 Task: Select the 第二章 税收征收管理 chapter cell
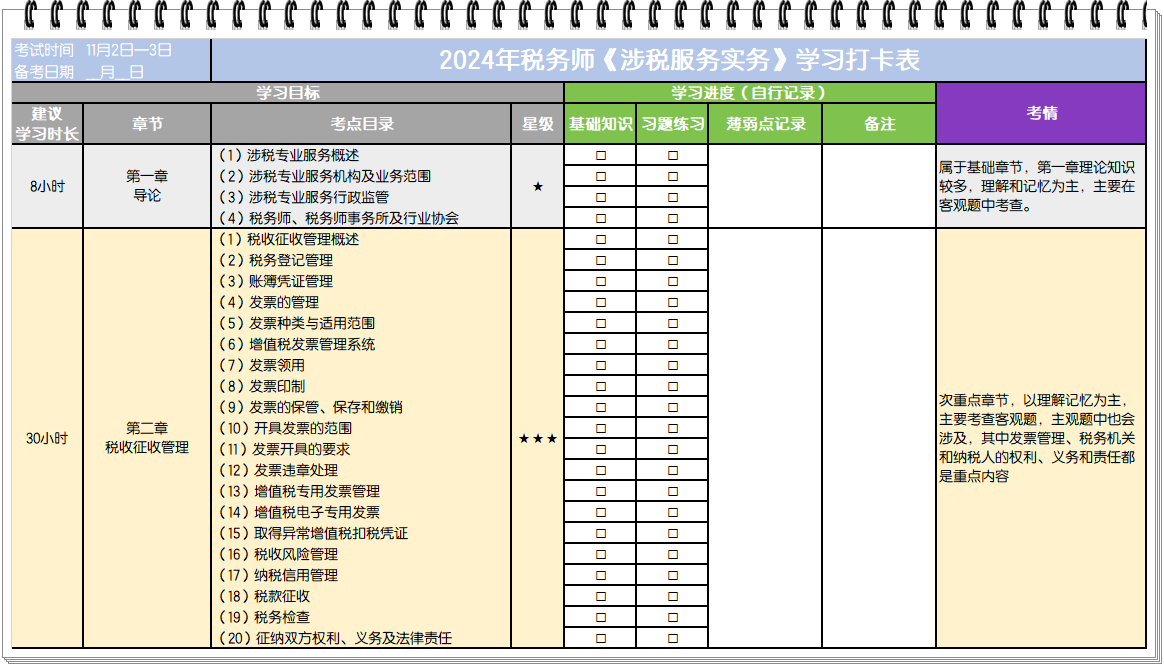(x=147, y=438)
